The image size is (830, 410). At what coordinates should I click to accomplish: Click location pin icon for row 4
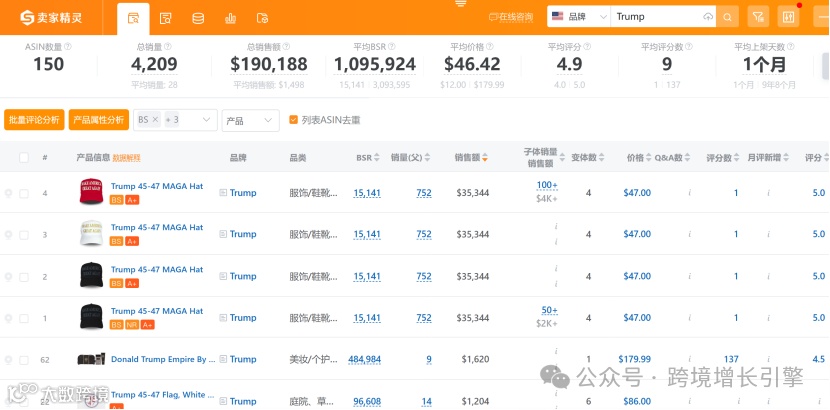tap(8, 193)
